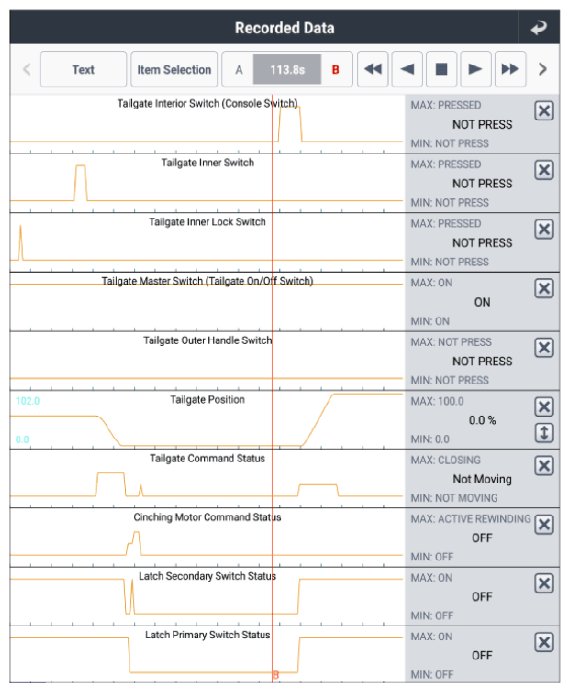Switch to Text view
Screen dimensions: 570x692
click(x=83, y=69)
